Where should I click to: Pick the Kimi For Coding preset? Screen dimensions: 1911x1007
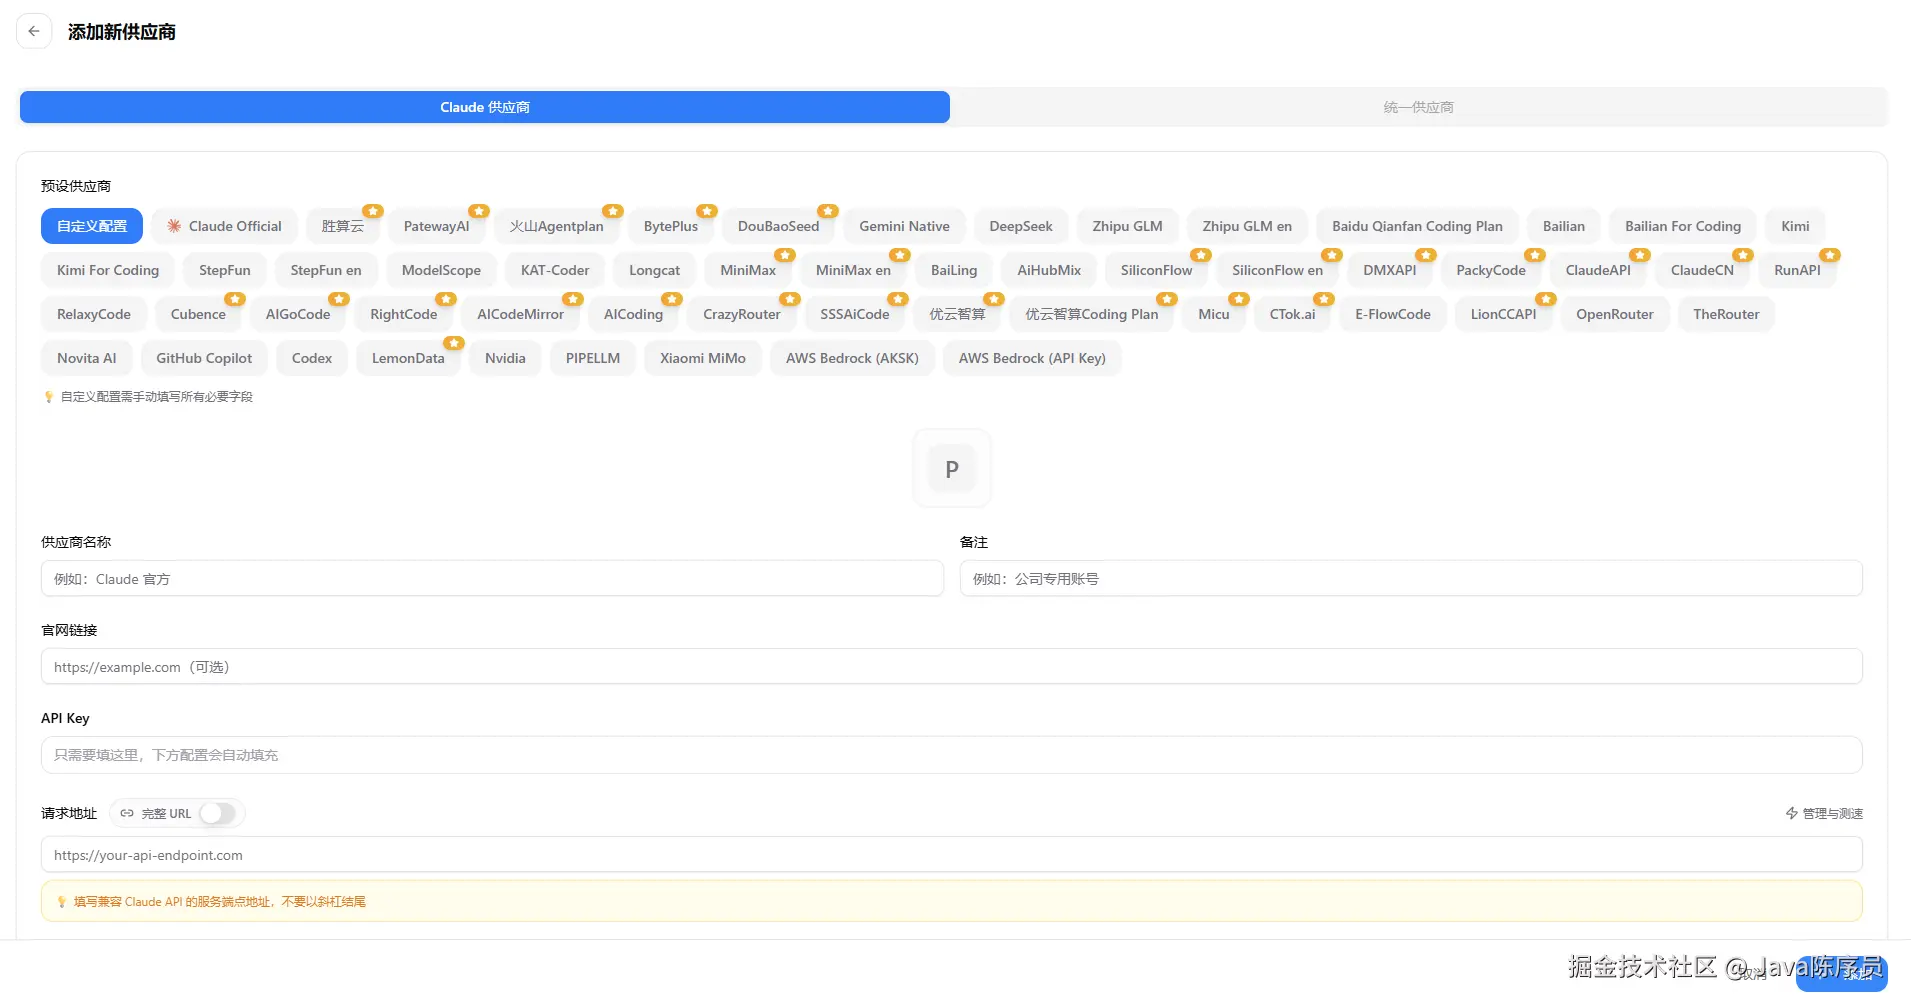pos(108,270)
